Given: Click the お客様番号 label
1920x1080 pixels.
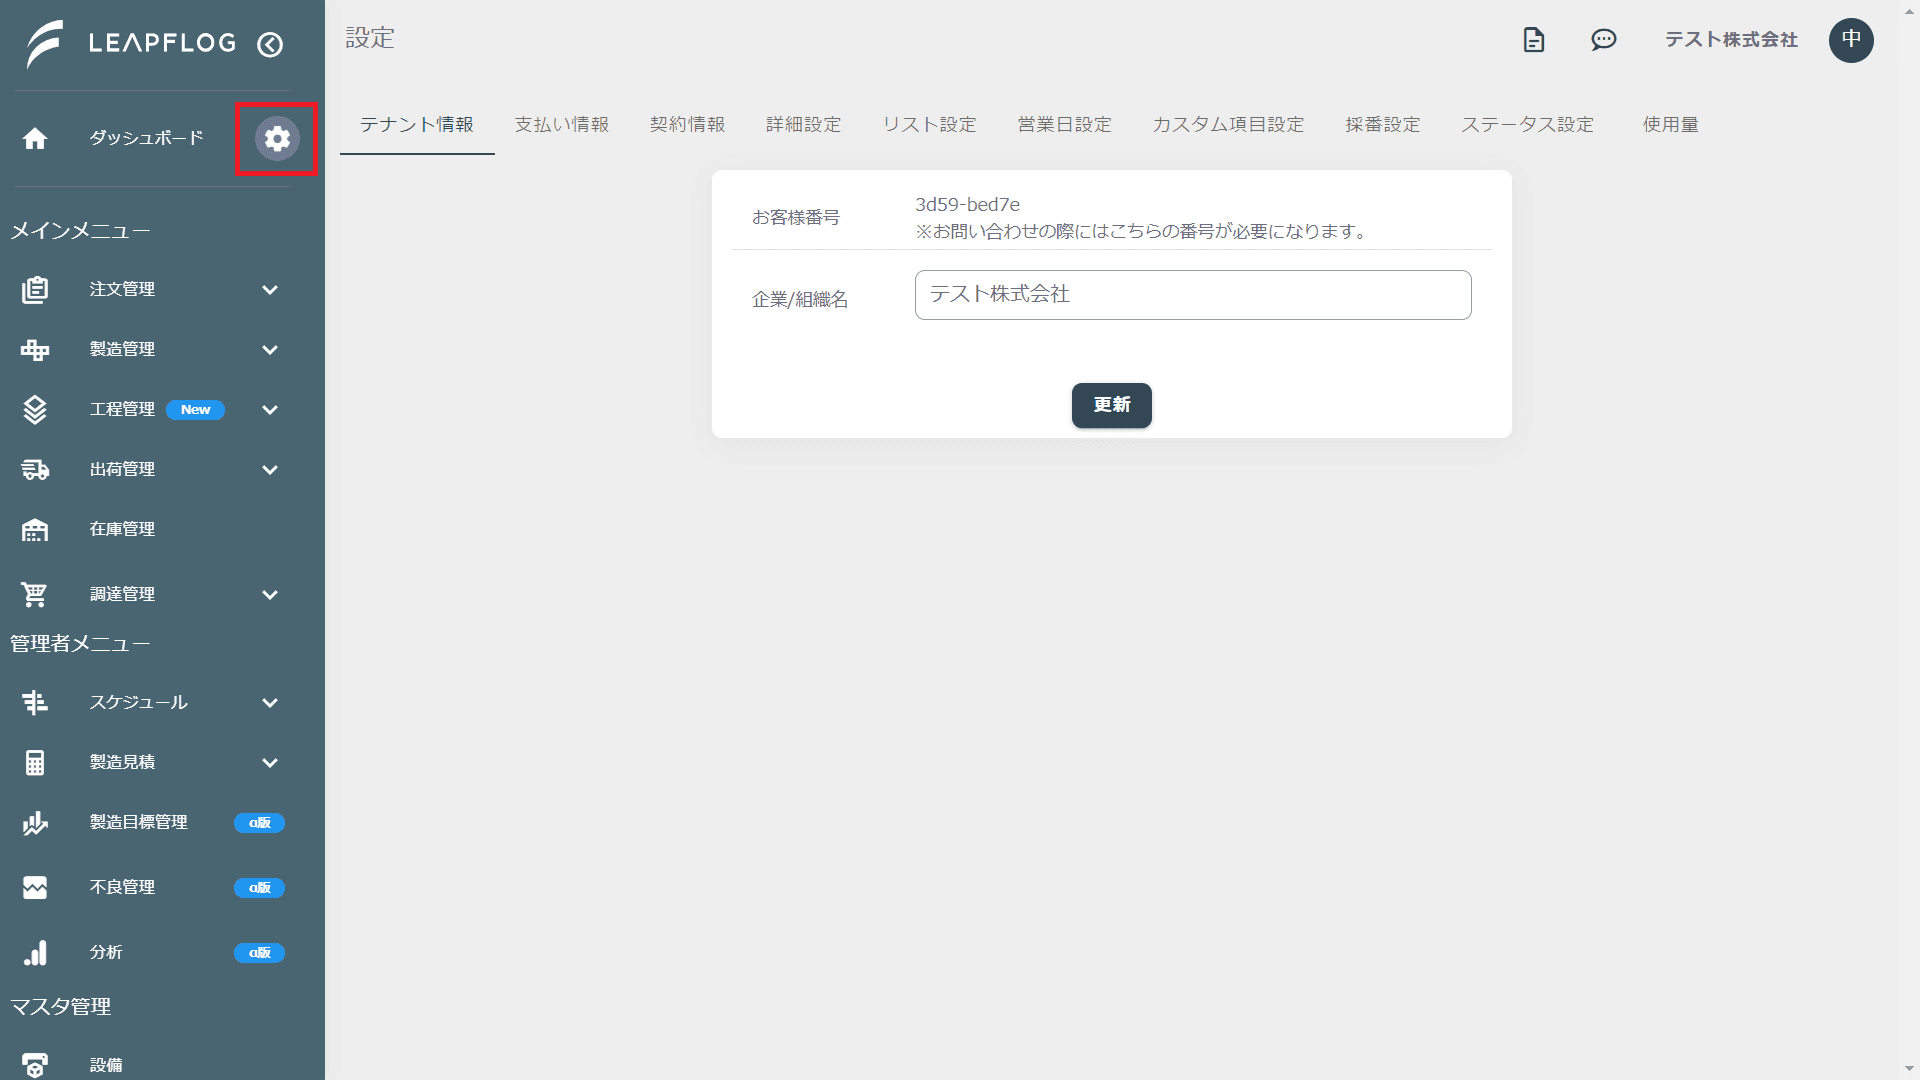Looking at the screenshot, I should click(796, 217).
